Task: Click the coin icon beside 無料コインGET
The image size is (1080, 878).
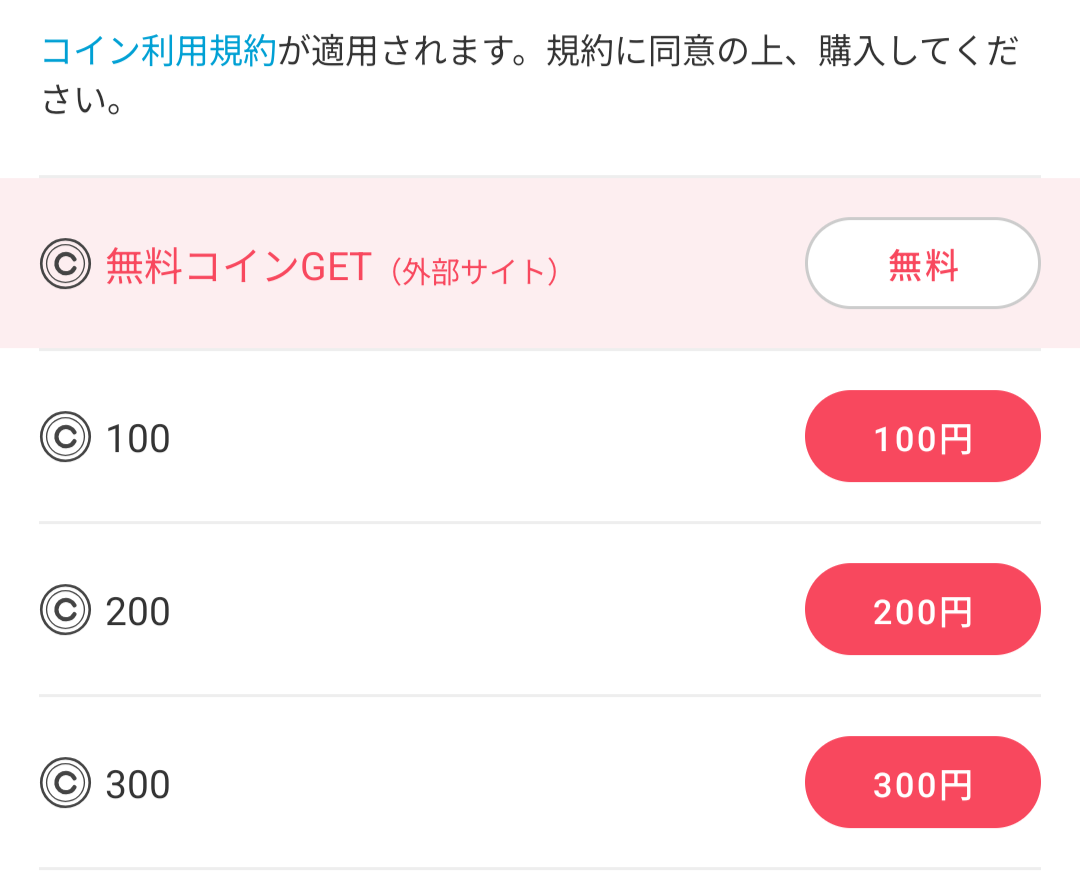Action: tap(65, 264)
